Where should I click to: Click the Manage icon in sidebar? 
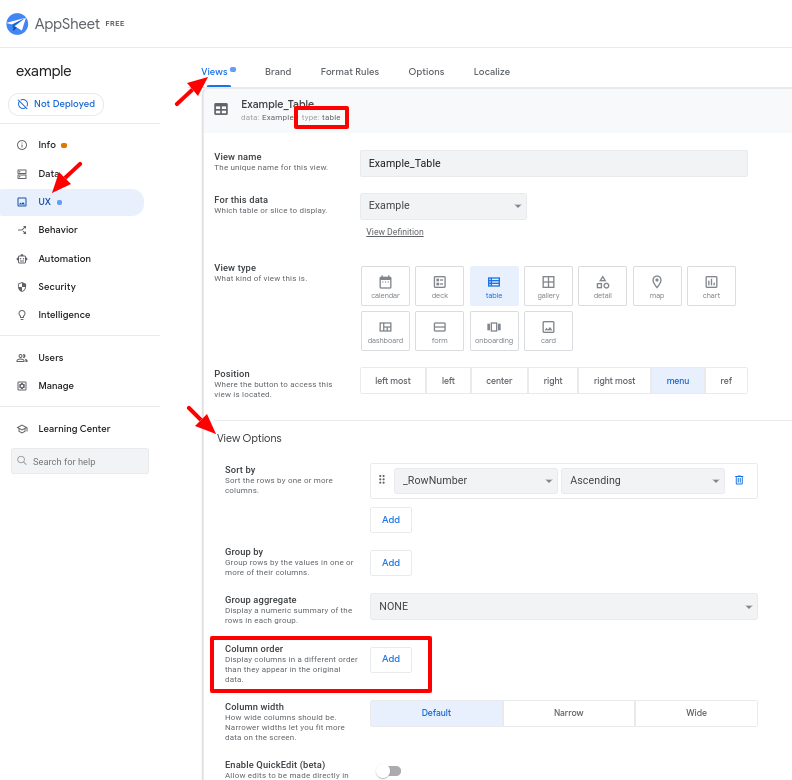22,386
